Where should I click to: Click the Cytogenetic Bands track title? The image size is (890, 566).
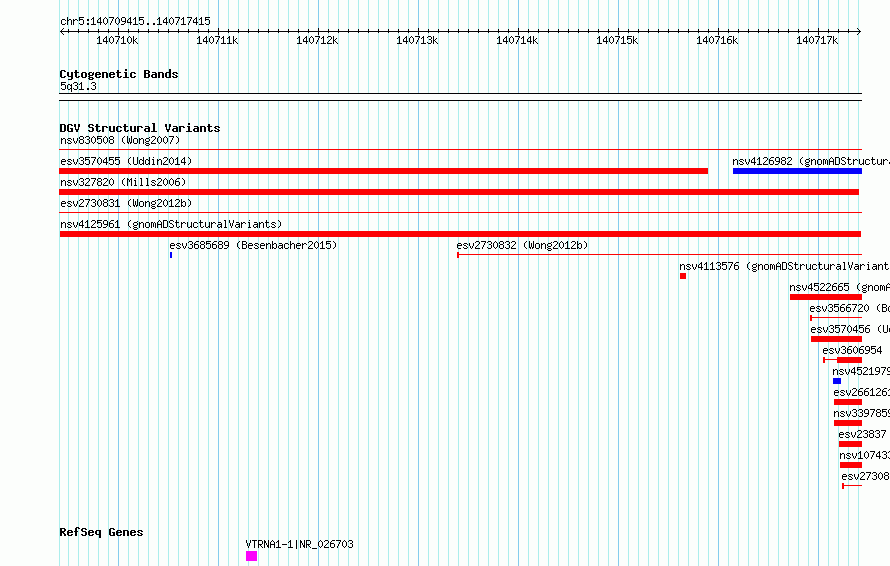click(x=119, y=74)
